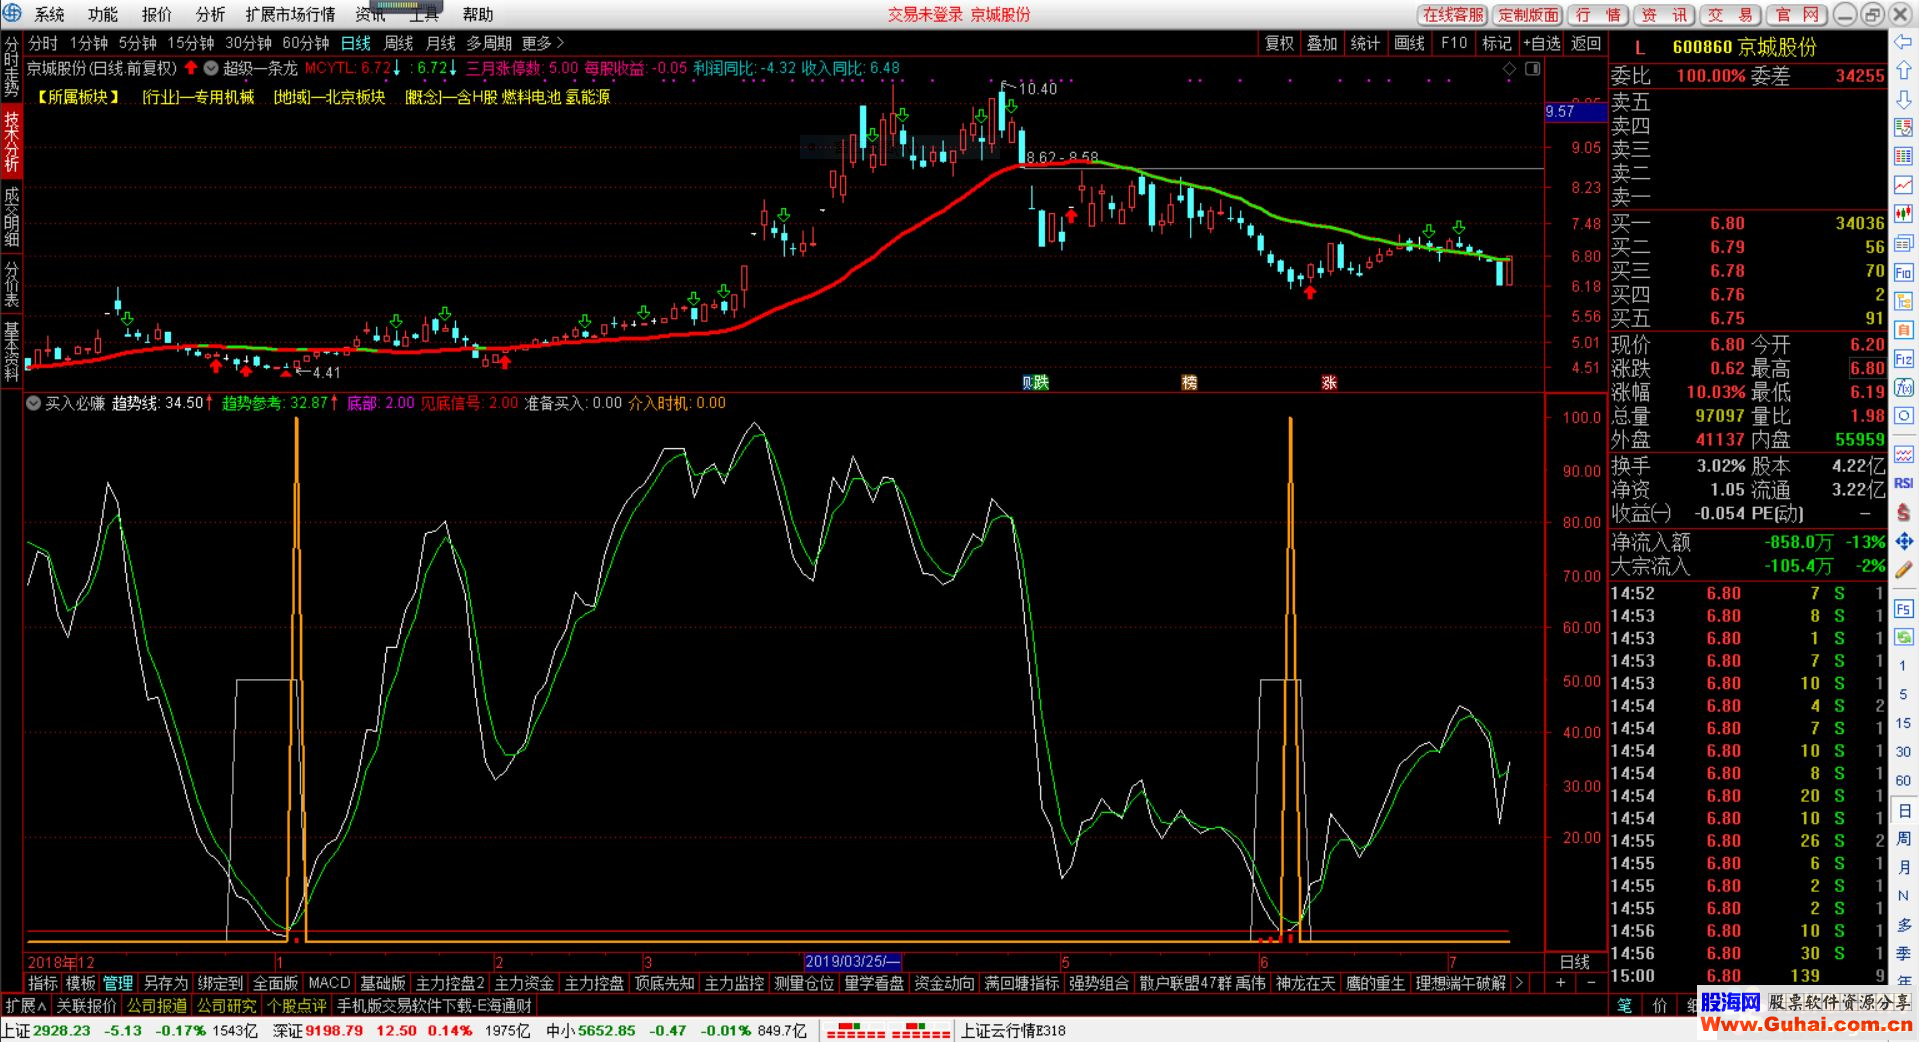
Task: Select the pencil drawing tool icon
Action: click(x=1903, y=570)
